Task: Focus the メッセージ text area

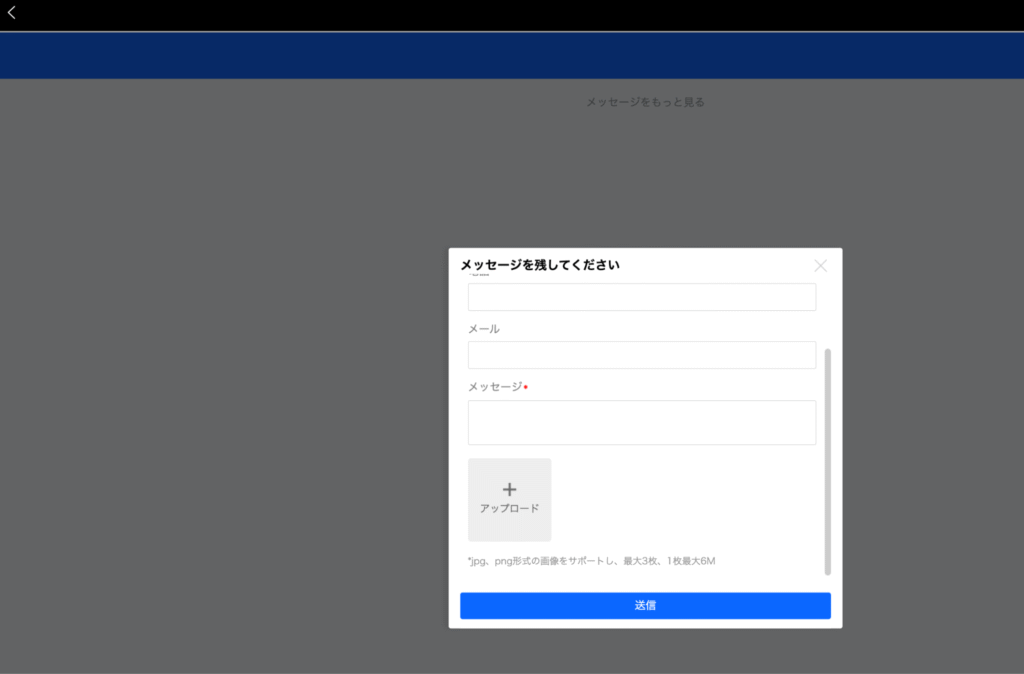Action: 641,423
